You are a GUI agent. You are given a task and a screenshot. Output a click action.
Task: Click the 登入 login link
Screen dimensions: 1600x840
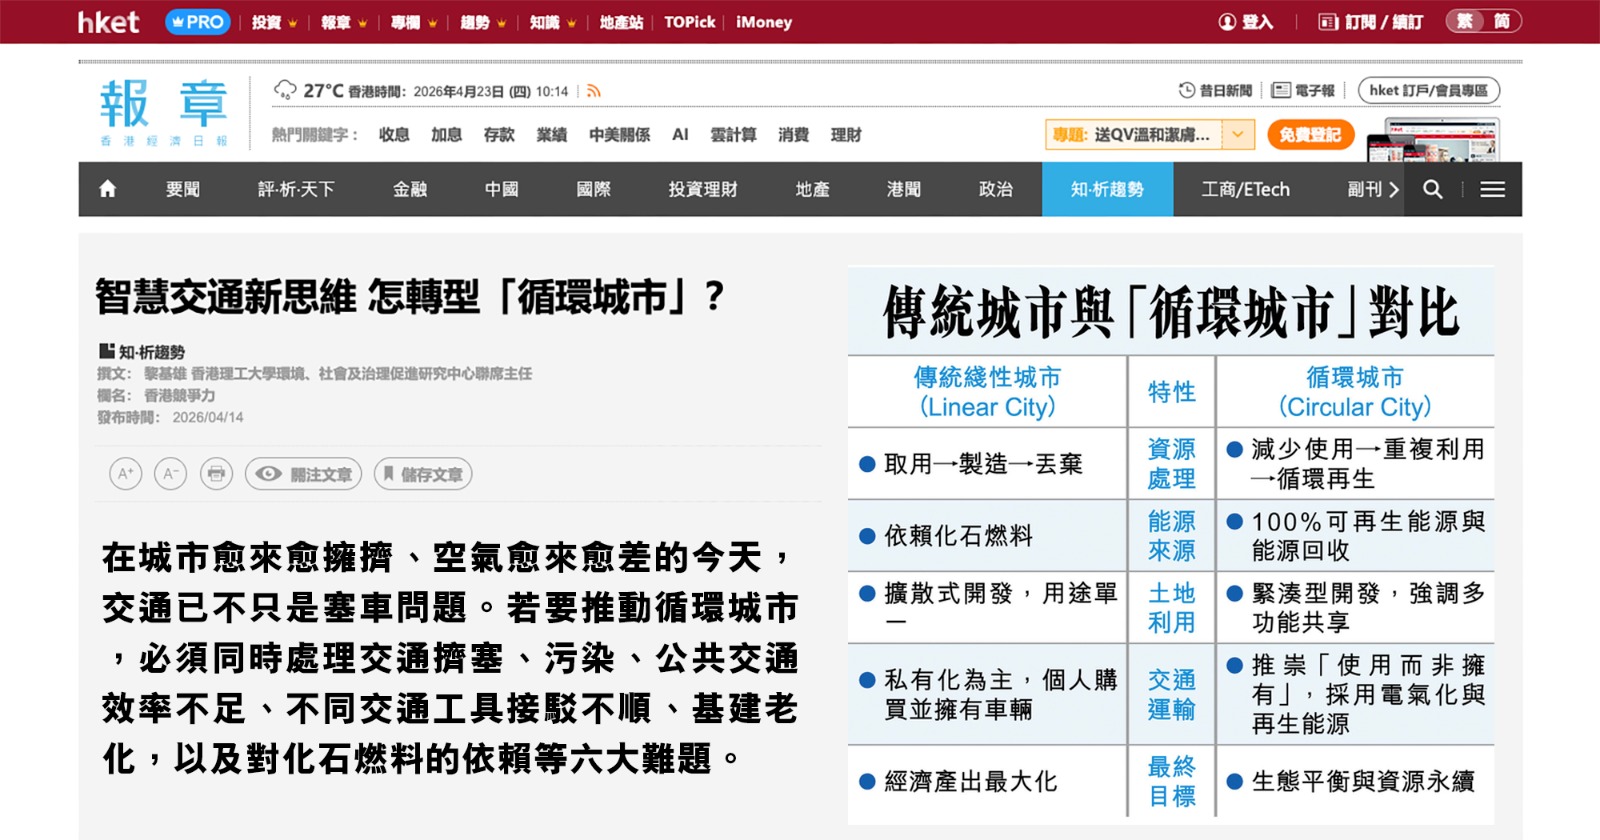tap(1246, 22)
